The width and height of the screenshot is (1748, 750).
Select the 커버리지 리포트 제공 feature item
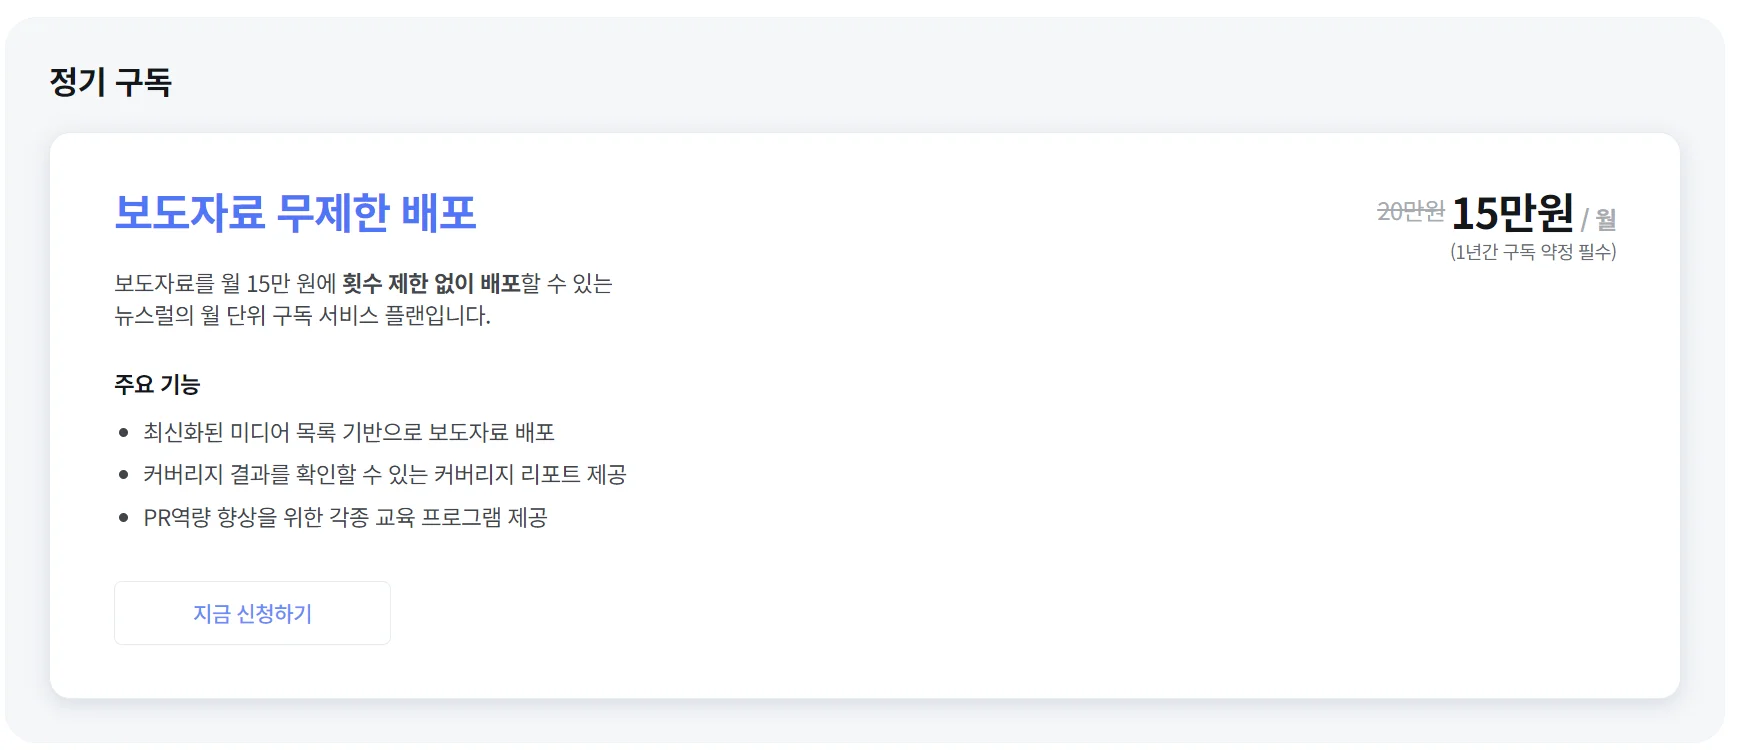[385, 475]
